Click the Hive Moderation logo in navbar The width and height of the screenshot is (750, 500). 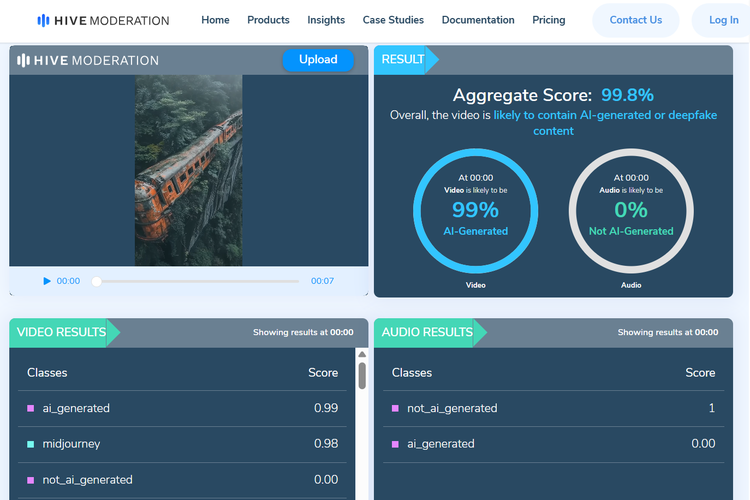(x=103, y=20)
